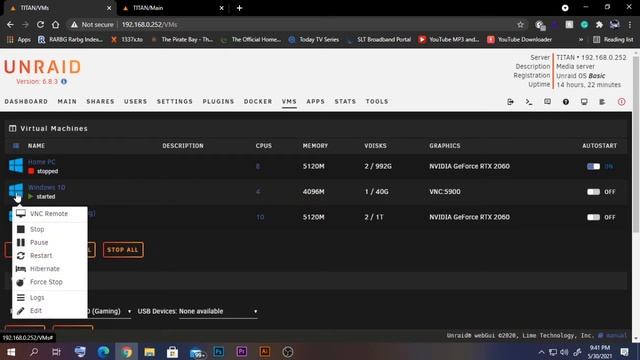
Task: Open the VM selector dropdown ending in (Gaming)
Action: 109,311
